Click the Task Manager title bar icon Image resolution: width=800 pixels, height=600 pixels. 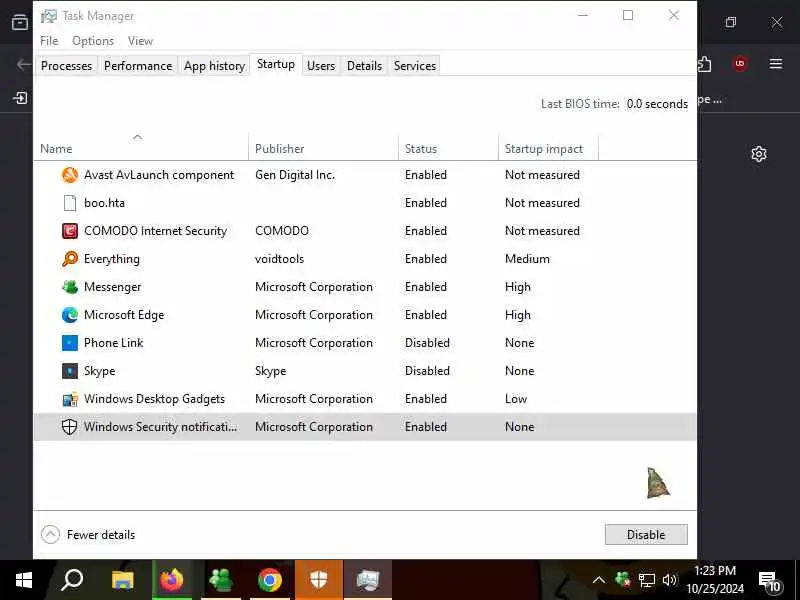49,16
